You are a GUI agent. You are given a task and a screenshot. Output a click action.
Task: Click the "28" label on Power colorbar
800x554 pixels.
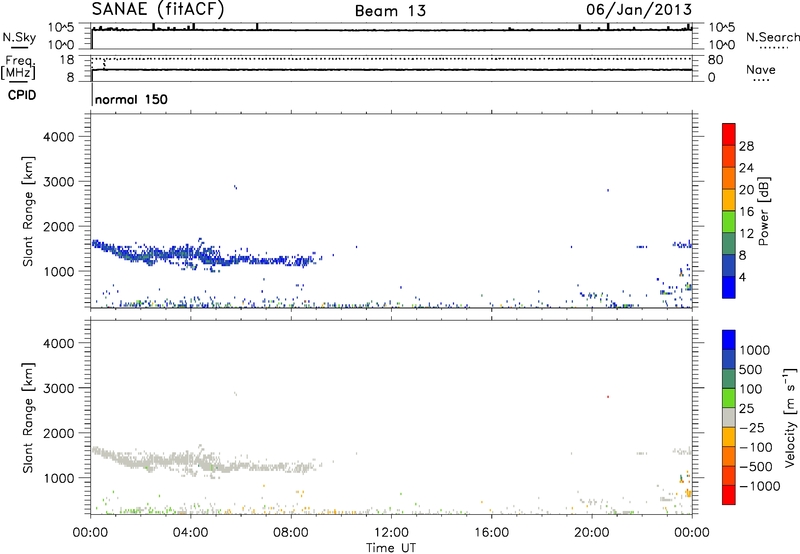[746, 146]
